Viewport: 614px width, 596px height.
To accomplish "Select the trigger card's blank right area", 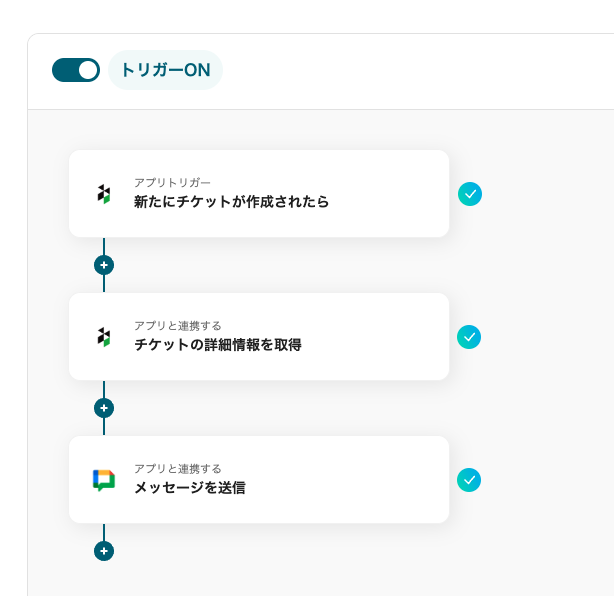I will click(390, 194).
